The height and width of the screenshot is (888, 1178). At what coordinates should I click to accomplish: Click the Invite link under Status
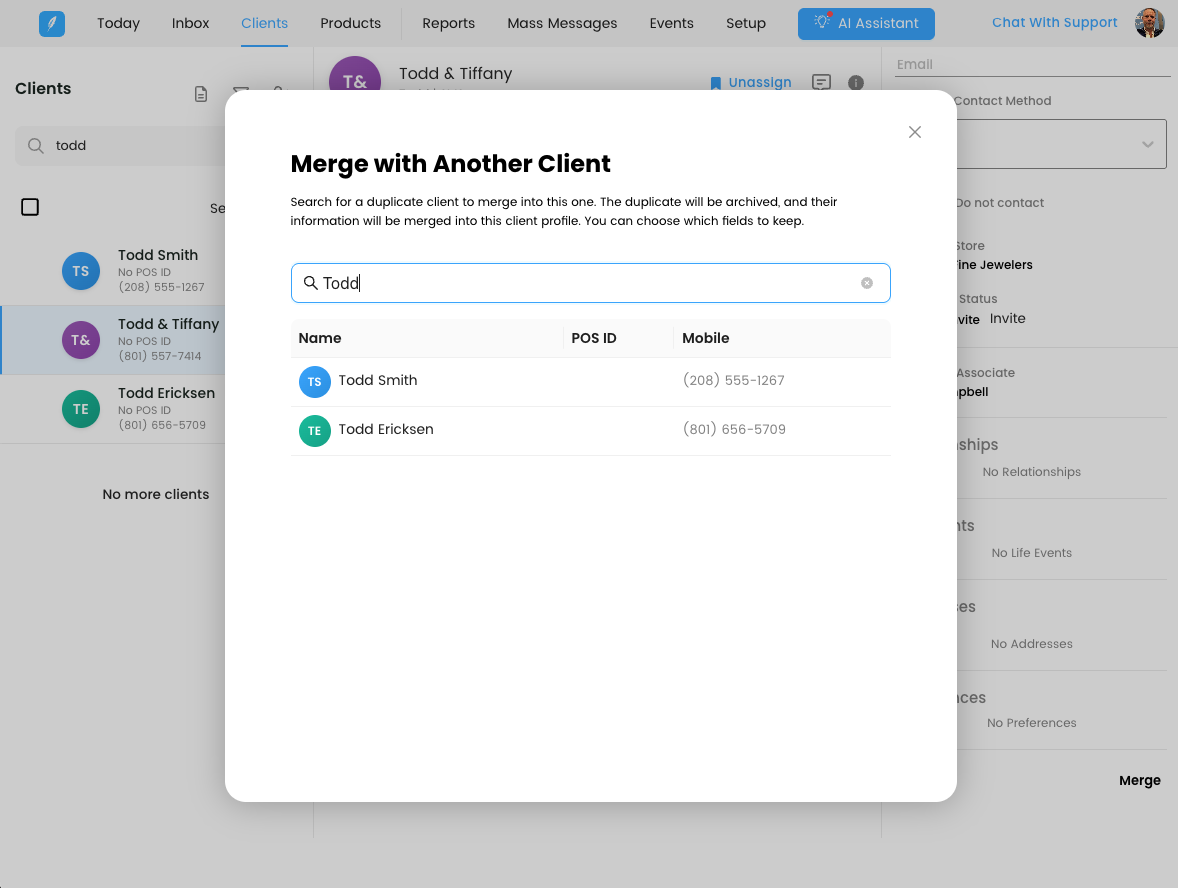click(x=1007, y=319)
